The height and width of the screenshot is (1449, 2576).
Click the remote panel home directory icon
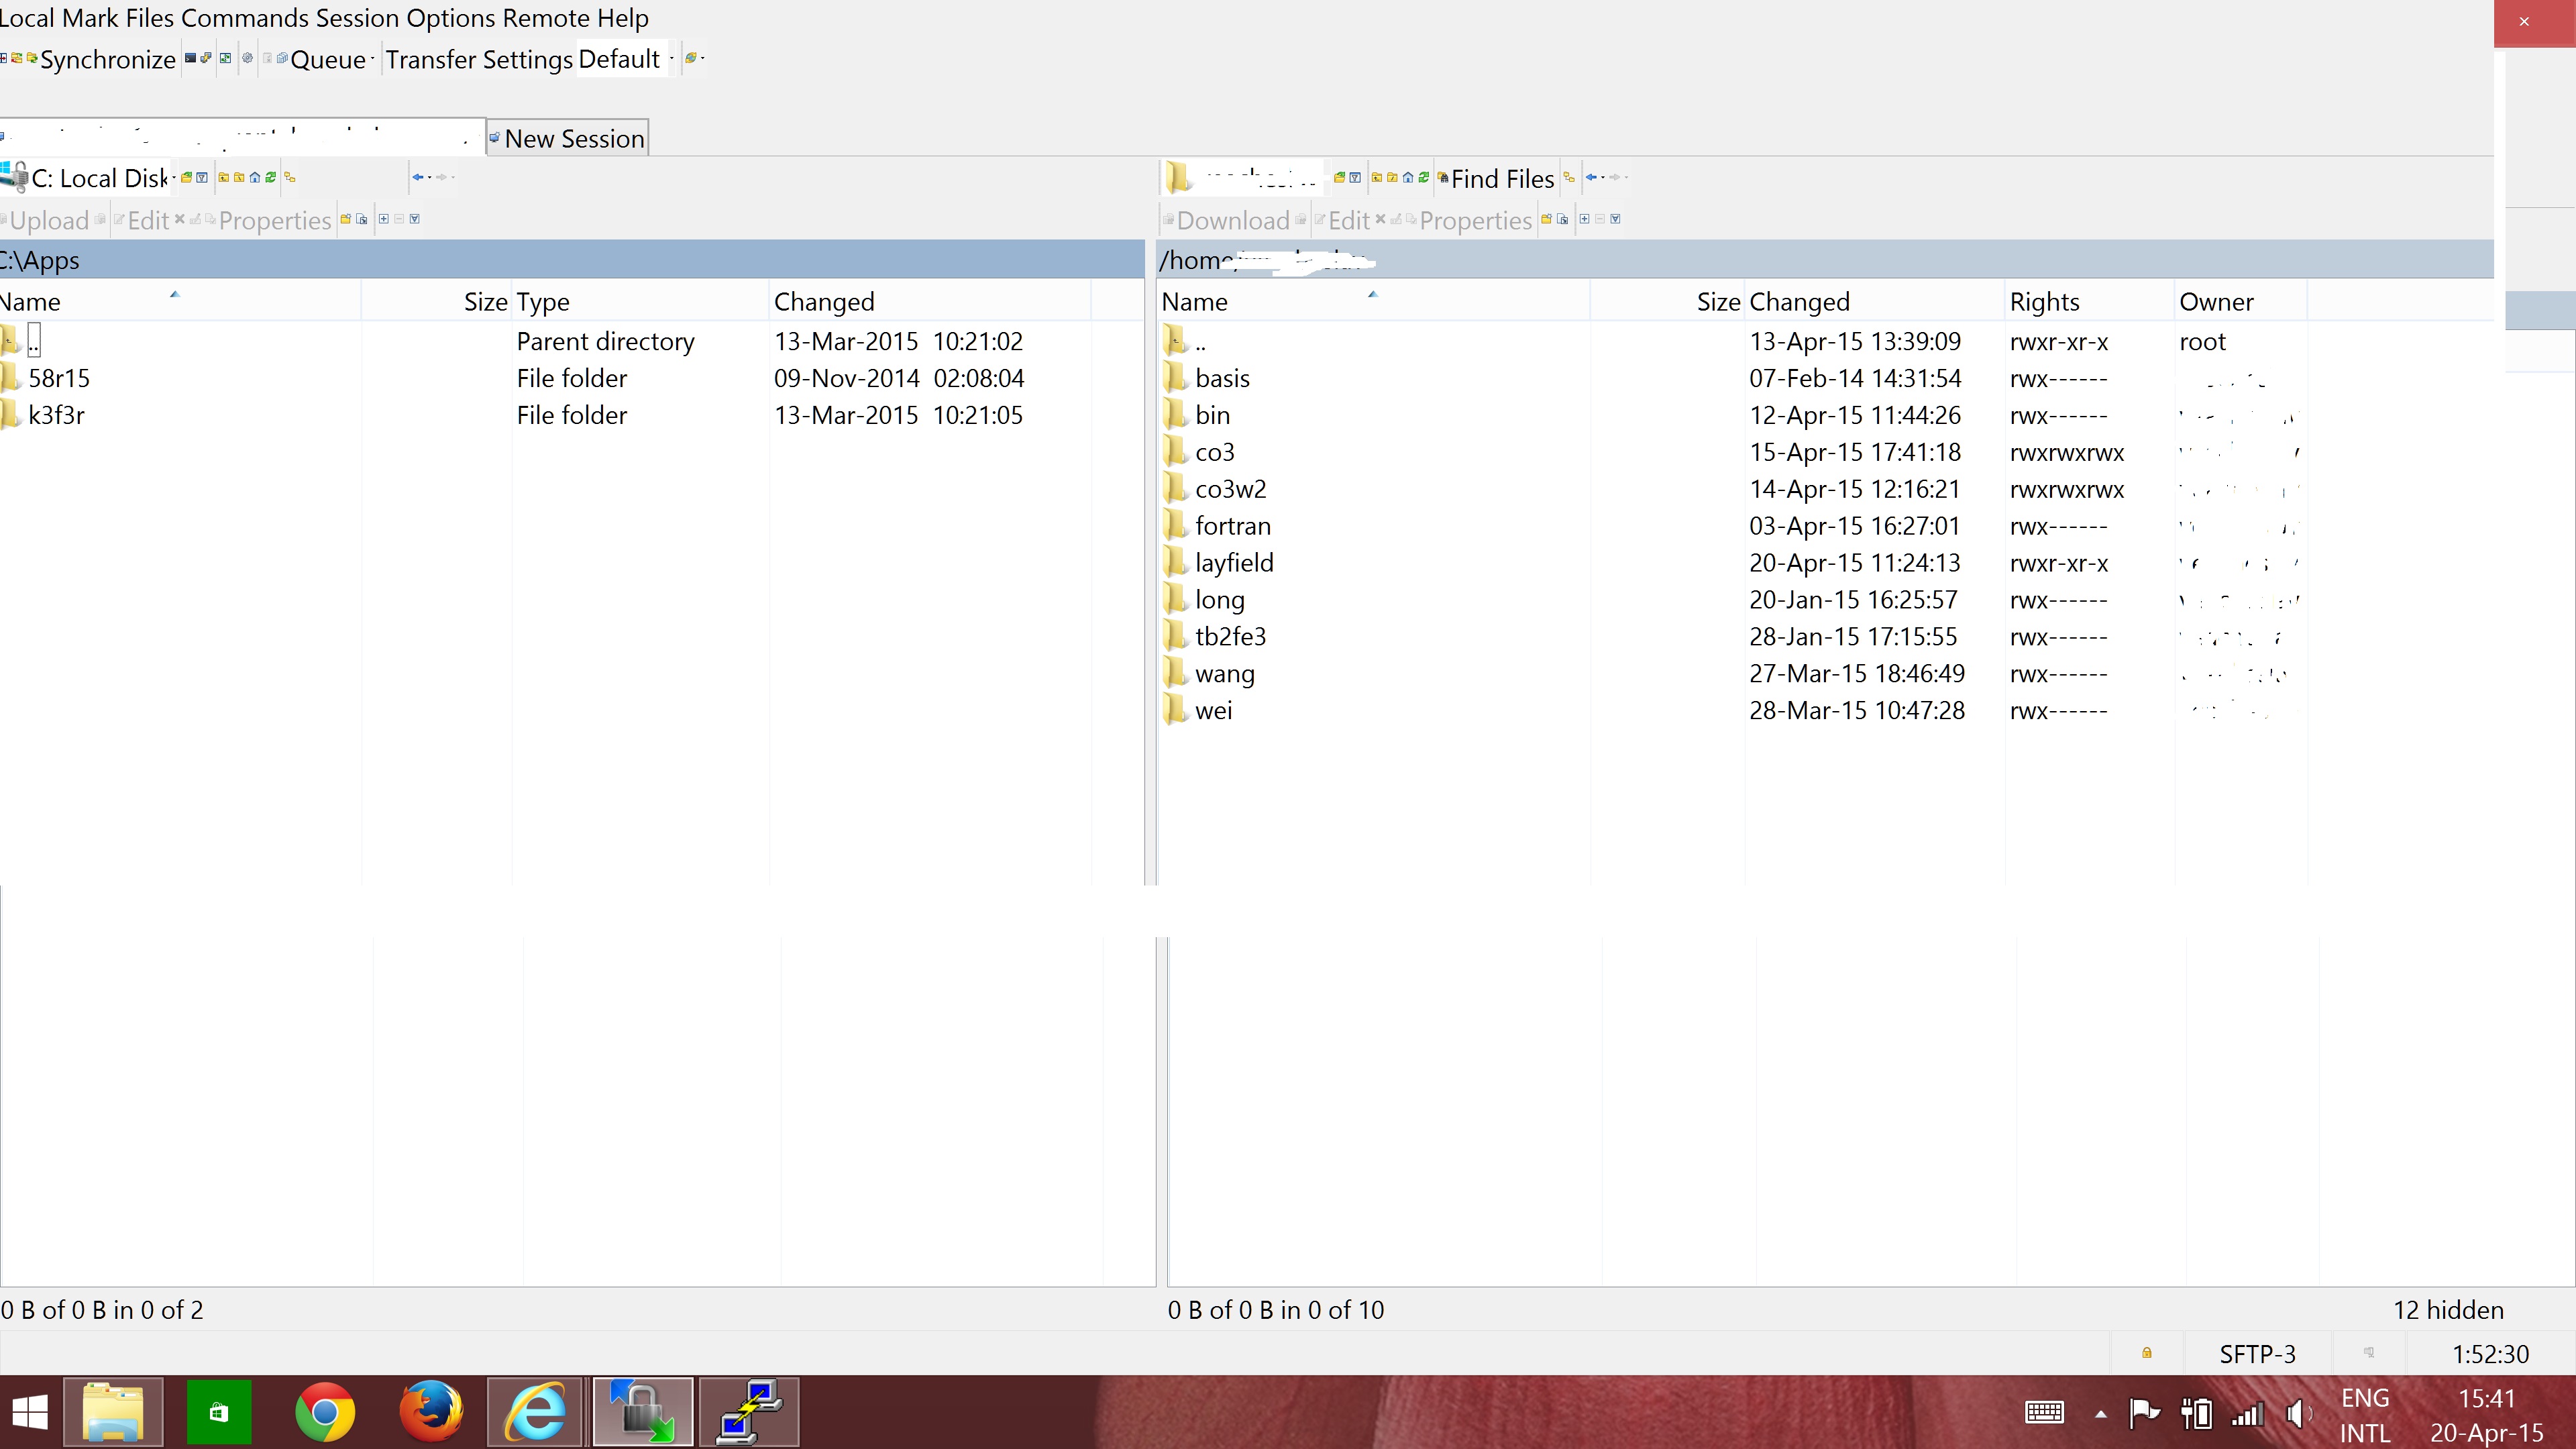coord(1408,178)
